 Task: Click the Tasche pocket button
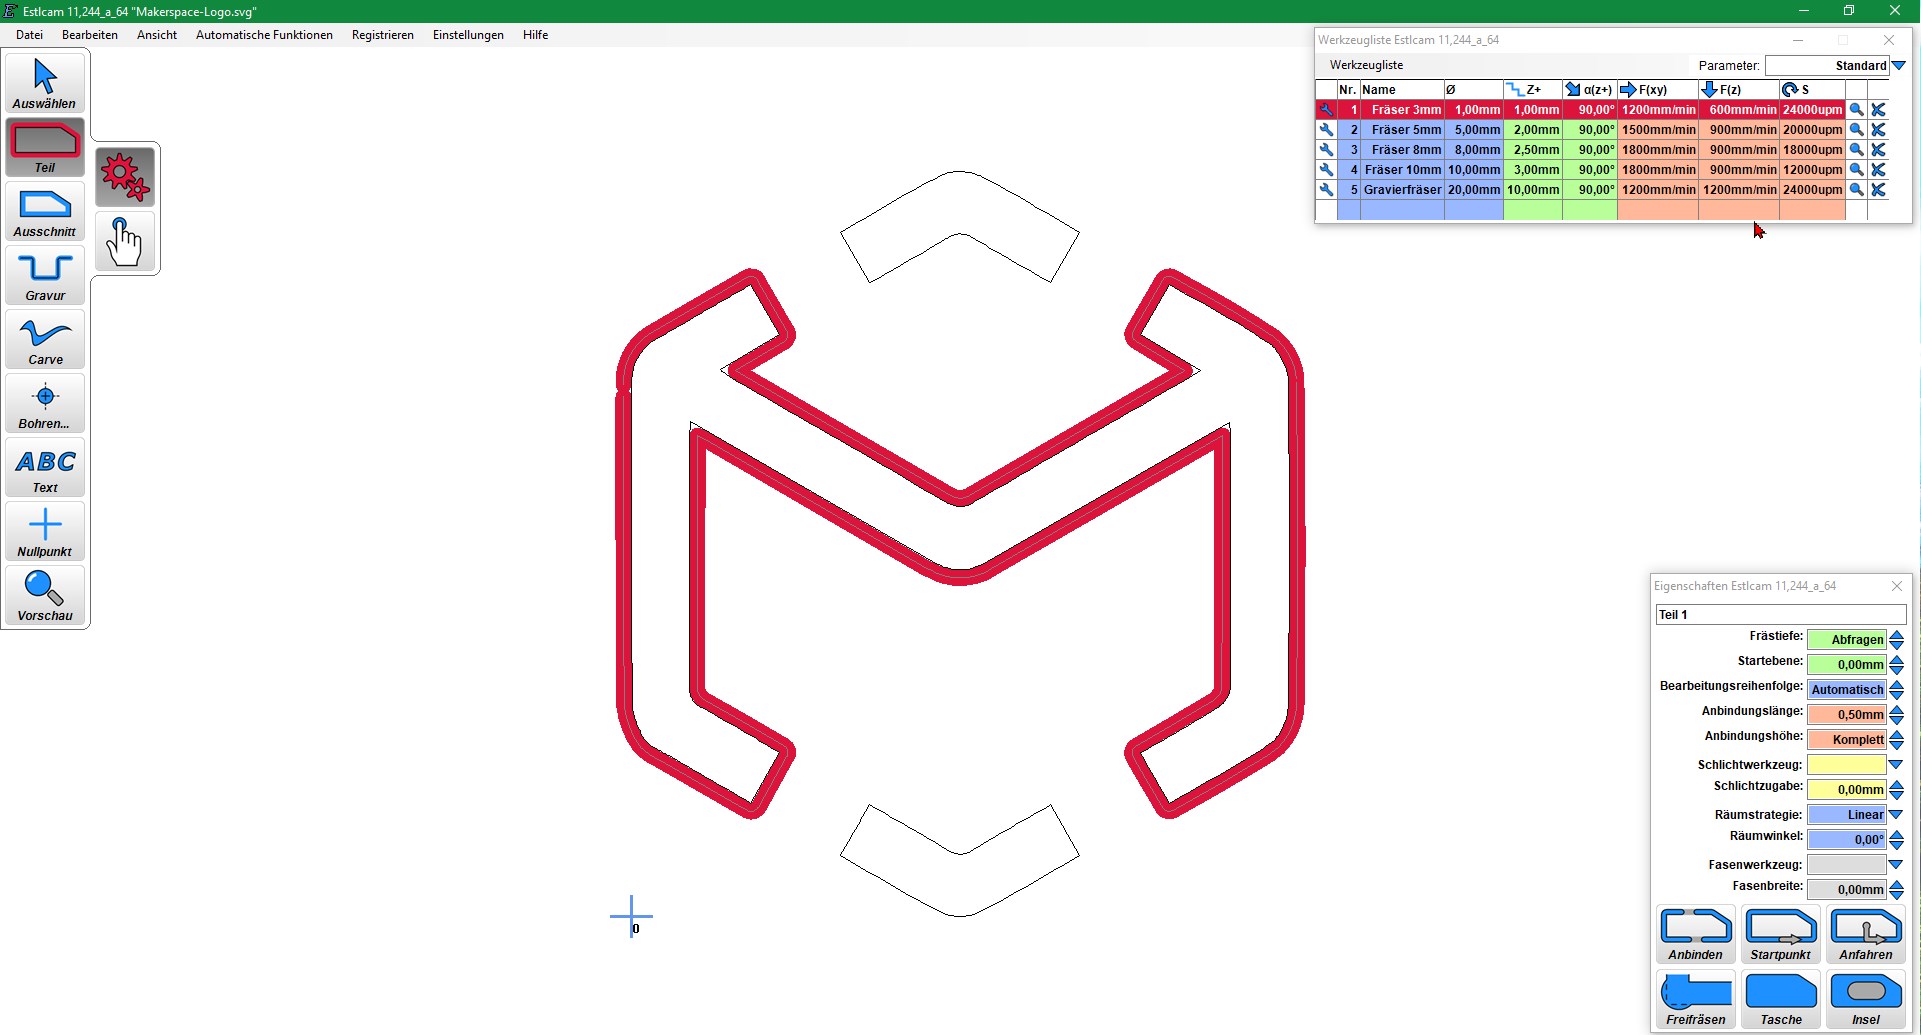point(1781,1000)
